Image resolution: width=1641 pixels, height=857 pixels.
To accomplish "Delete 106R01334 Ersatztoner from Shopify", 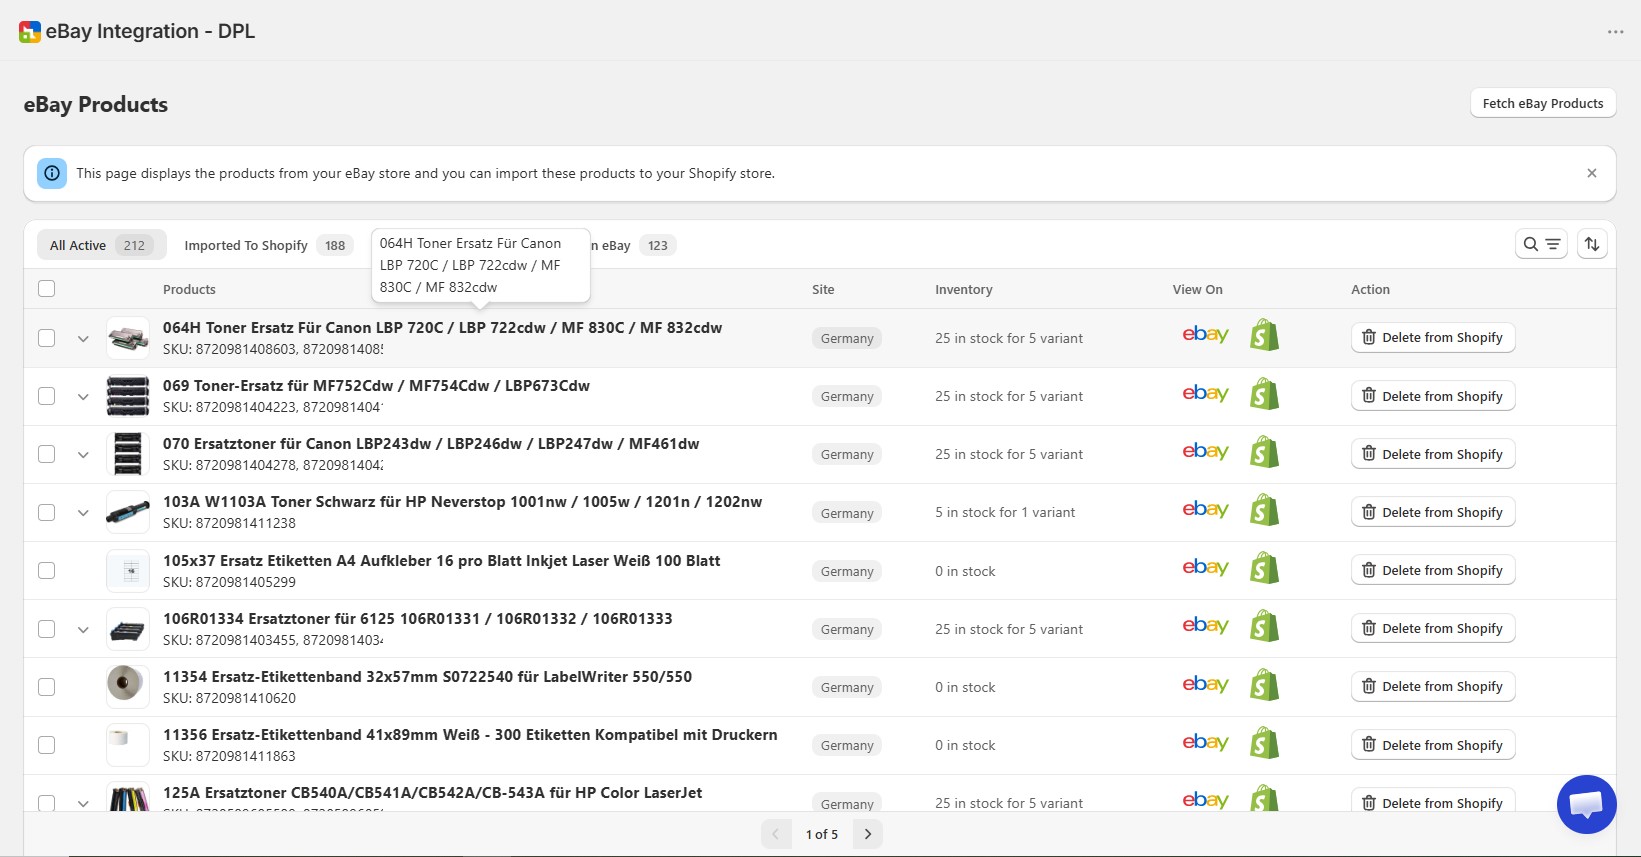I will point(1433,628).
